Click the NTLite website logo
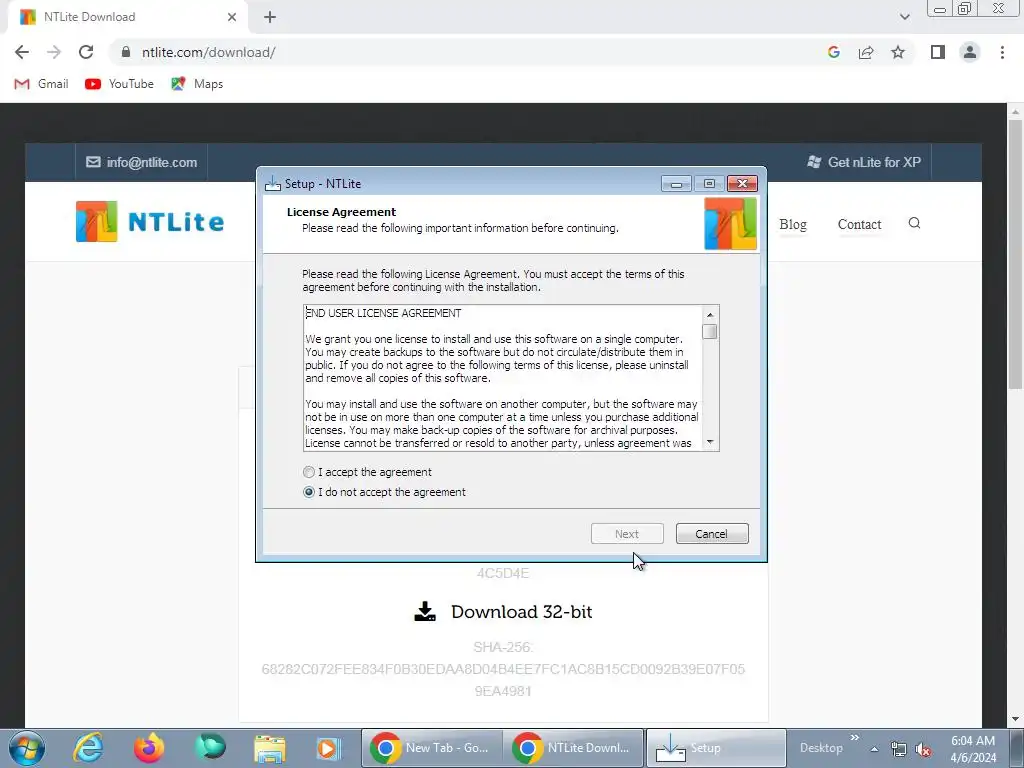 [150, 221]
